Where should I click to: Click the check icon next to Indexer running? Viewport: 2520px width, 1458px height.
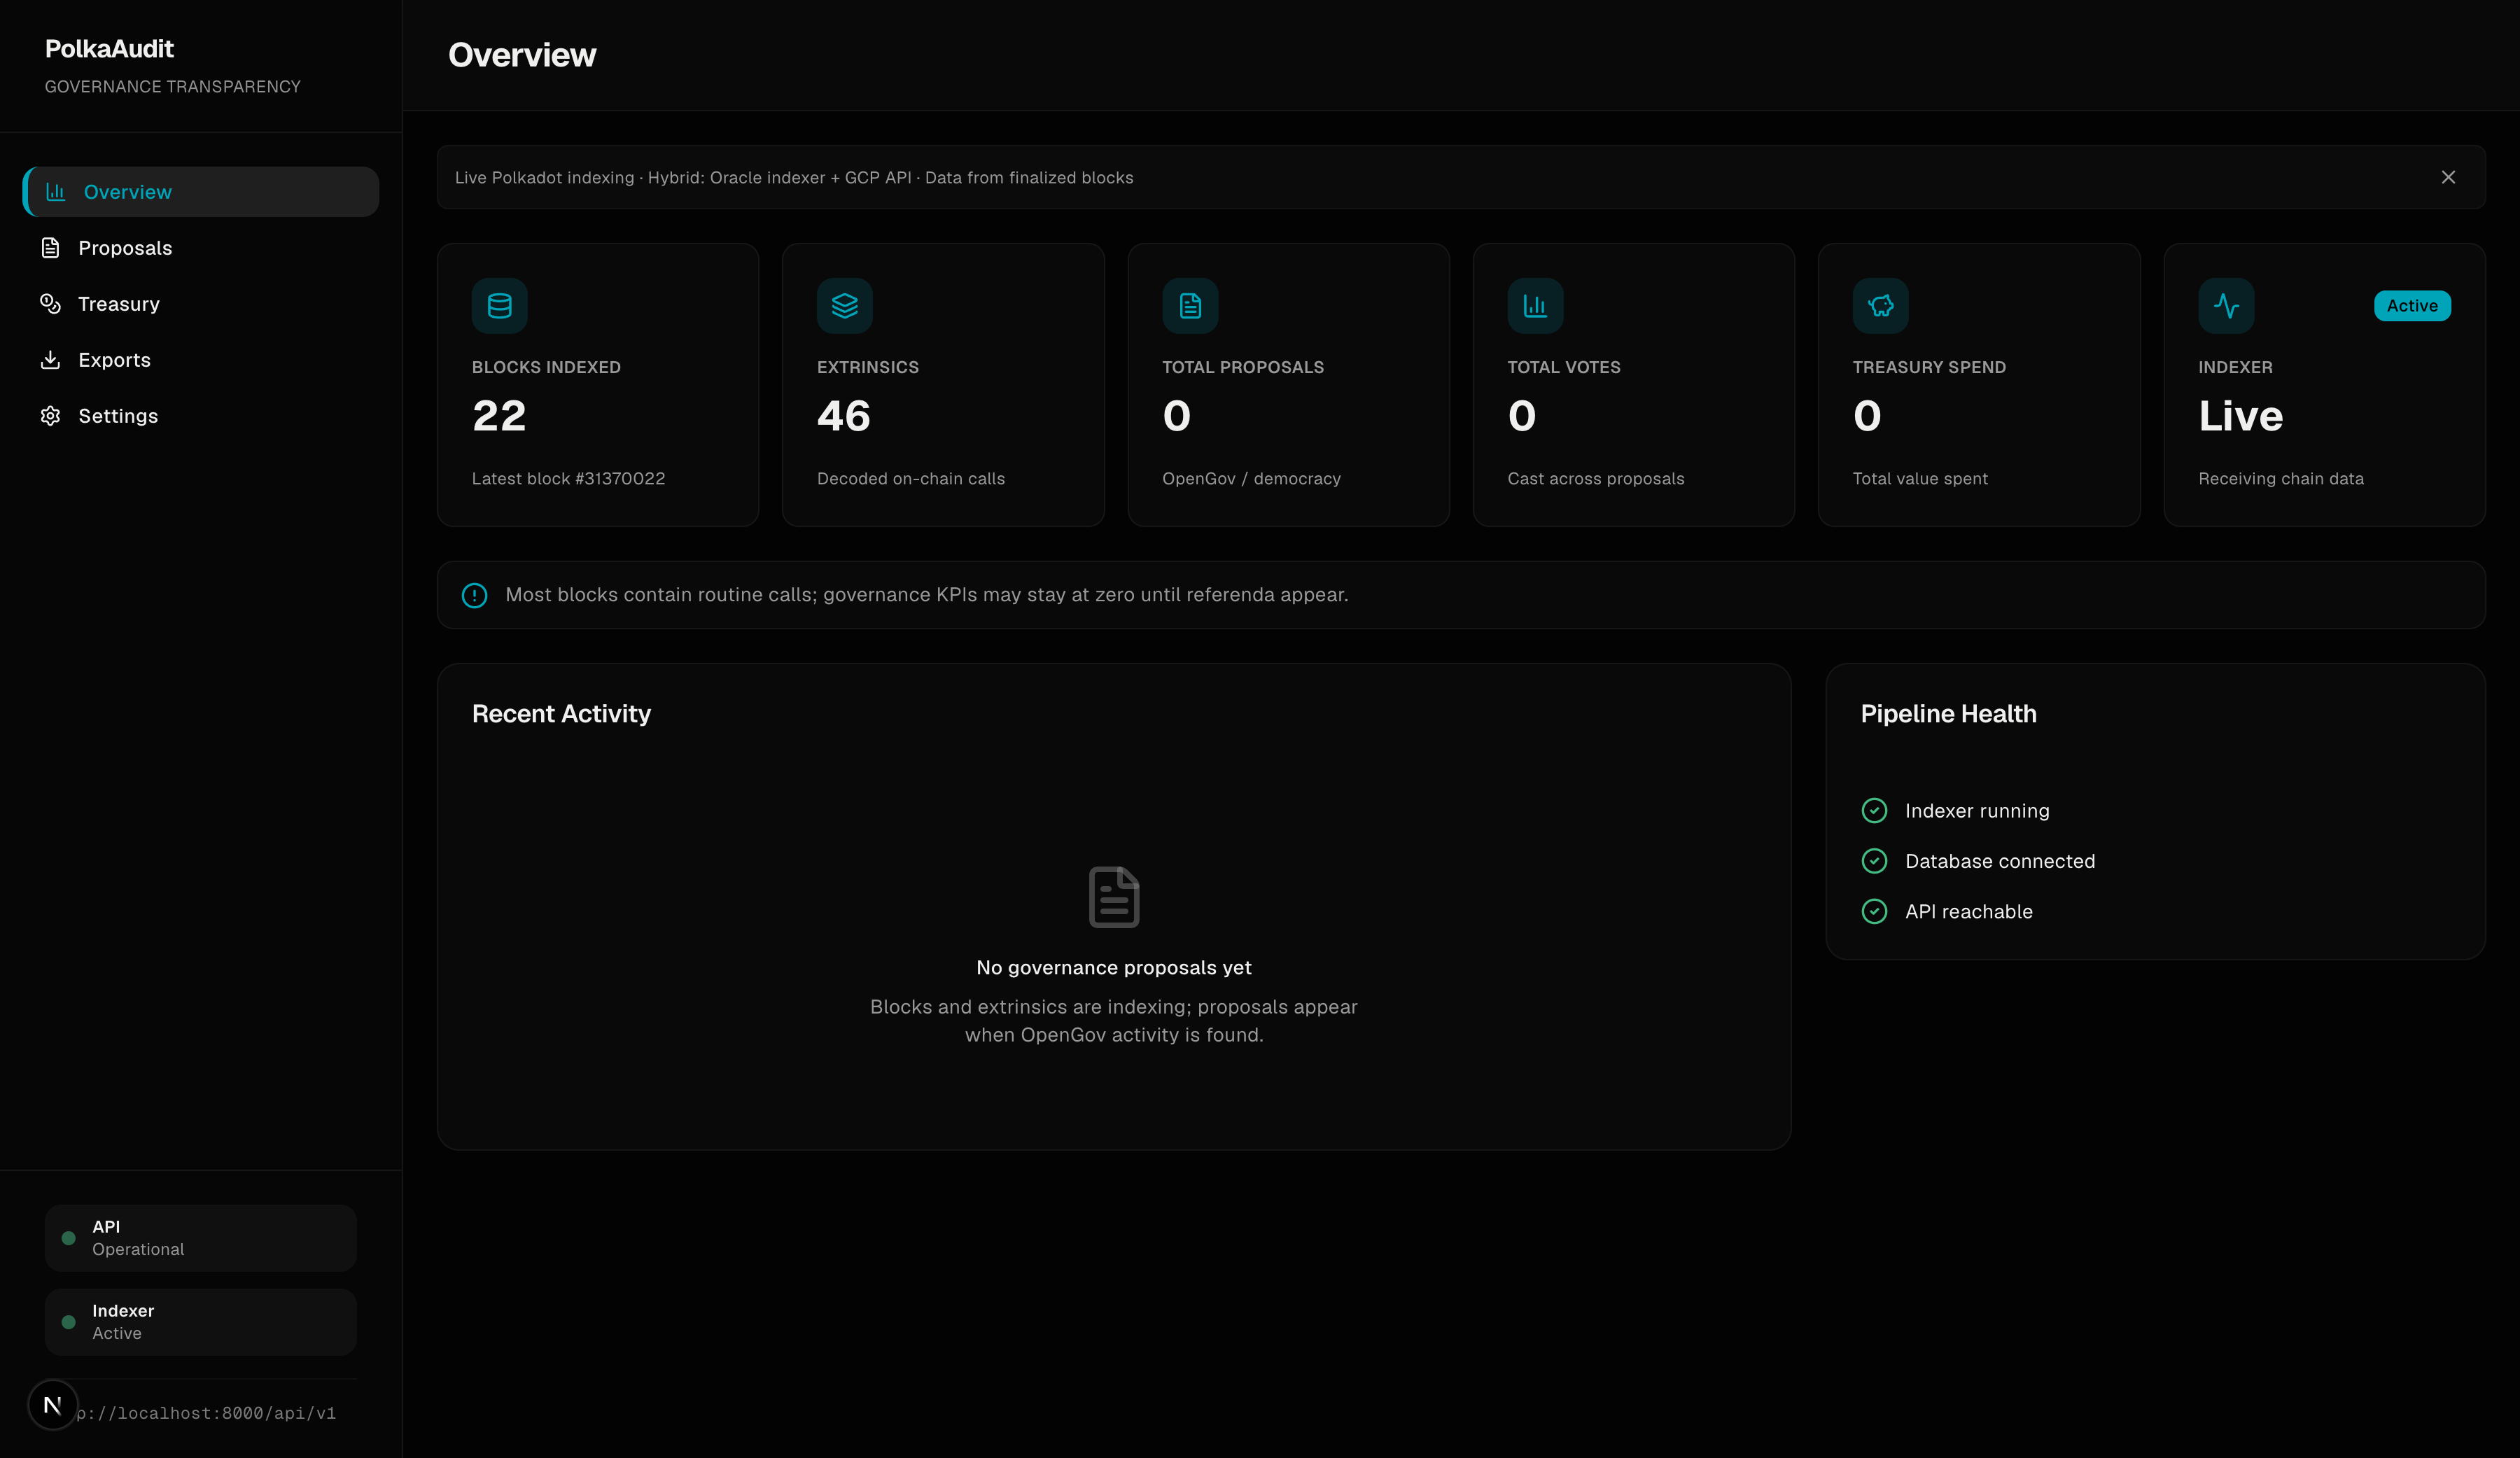click(1875, 811)
